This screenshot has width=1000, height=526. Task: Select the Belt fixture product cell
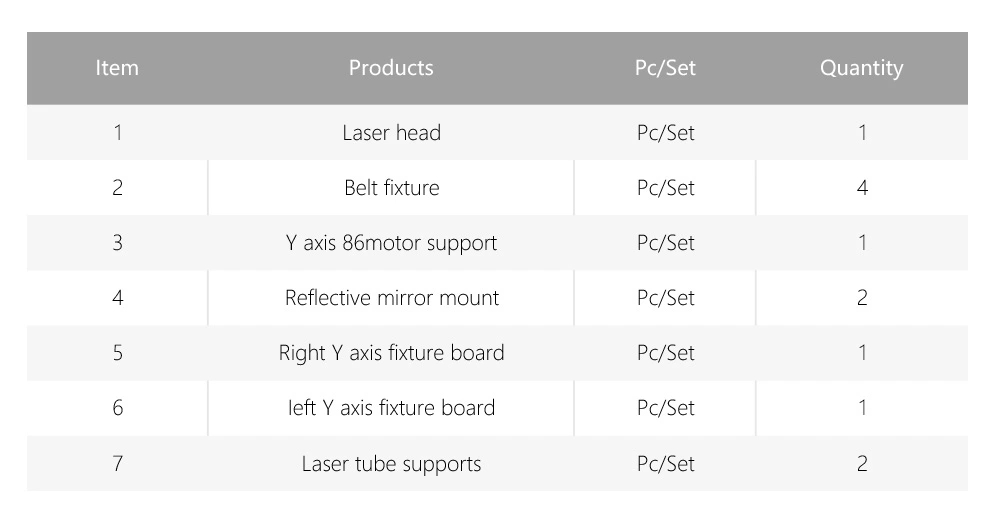point(391,187)
